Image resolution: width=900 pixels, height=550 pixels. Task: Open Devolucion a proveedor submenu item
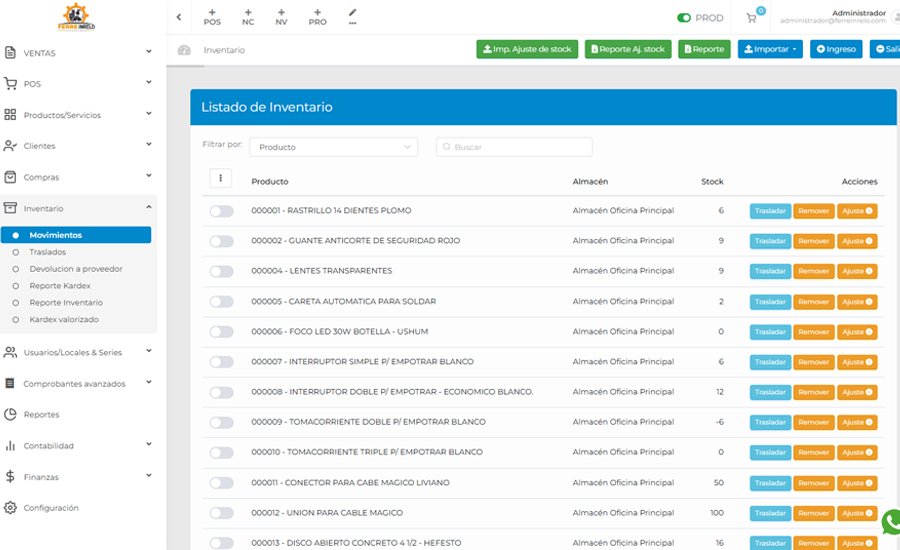click(x=76, y=269)
